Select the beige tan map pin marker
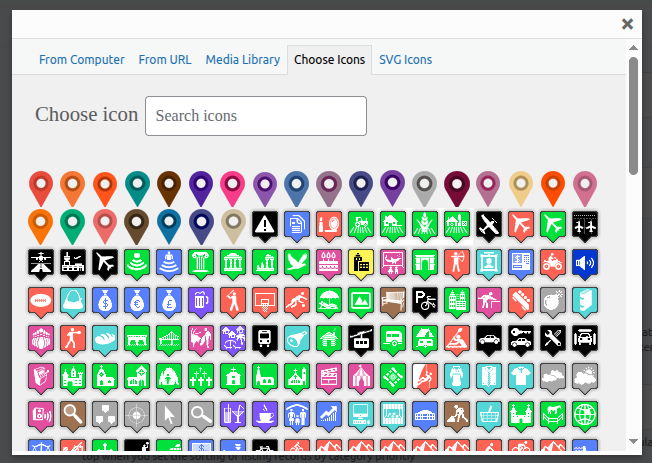 point(232,227)
